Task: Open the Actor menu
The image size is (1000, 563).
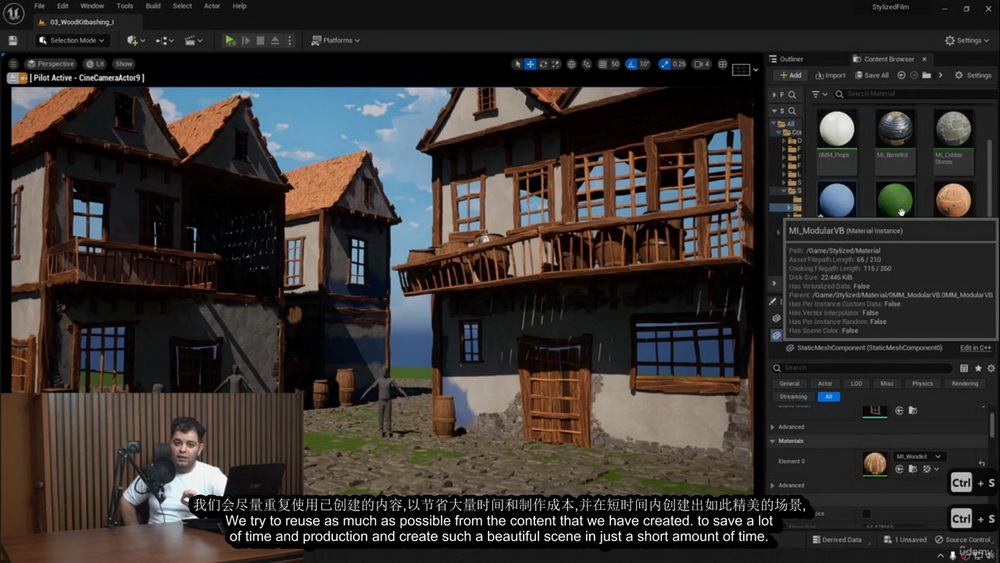Action: [x=212, y=6]
